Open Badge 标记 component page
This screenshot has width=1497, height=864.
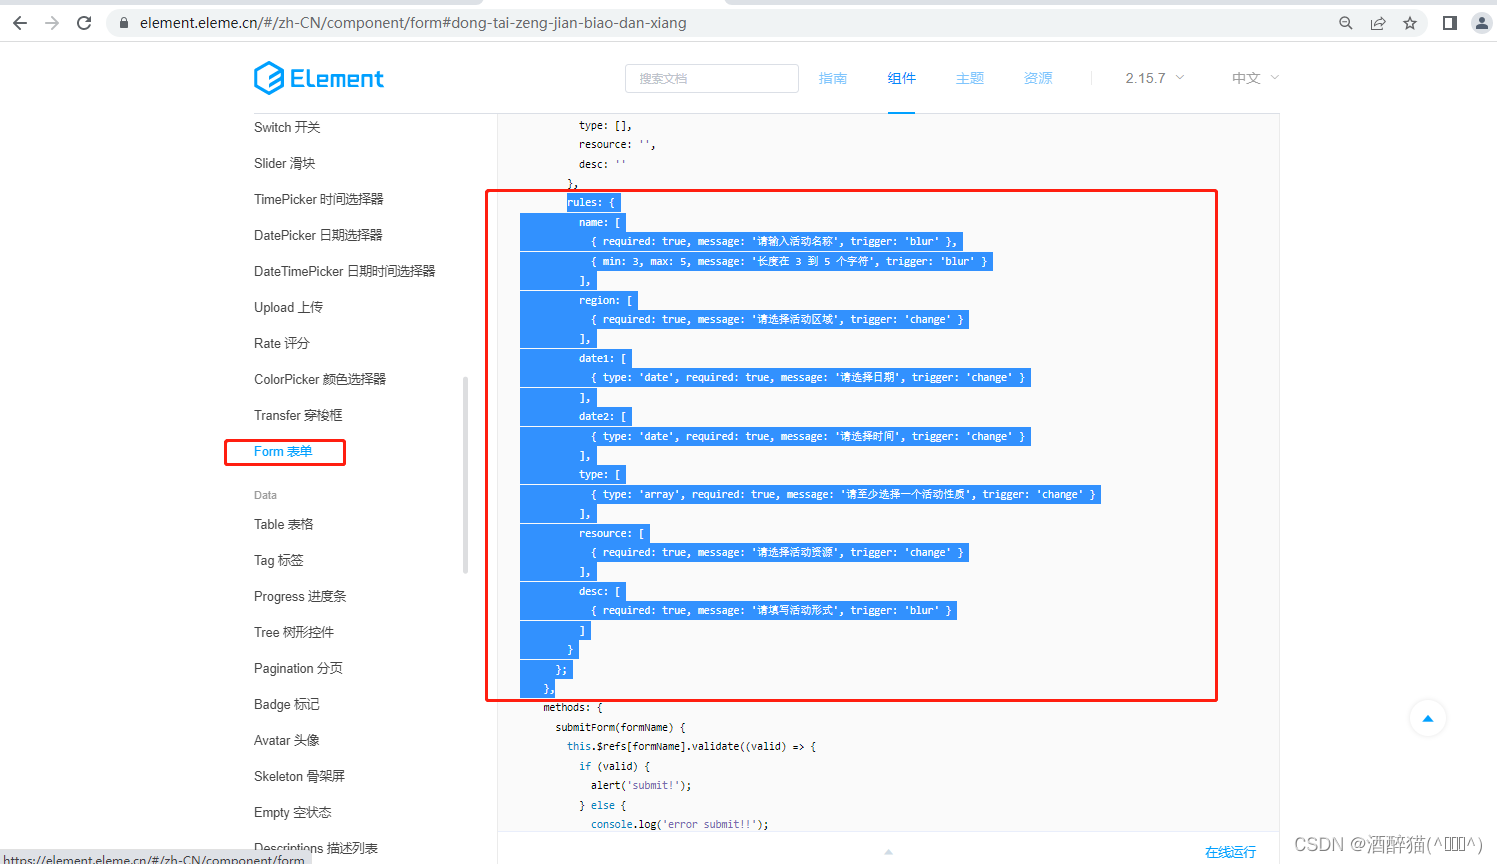287,704
